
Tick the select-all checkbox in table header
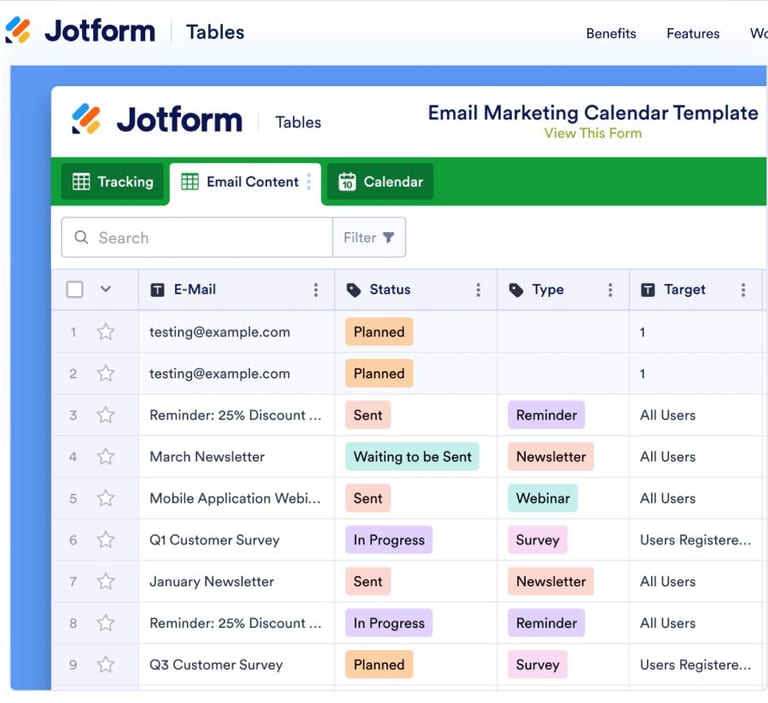(x=74, y=289)
